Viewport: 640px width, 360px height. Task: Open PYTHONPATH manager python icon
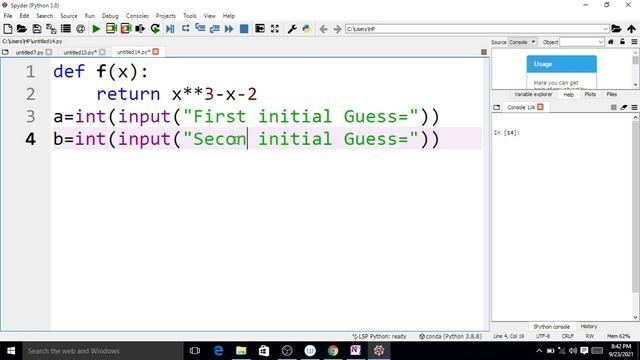click(307, 29)
